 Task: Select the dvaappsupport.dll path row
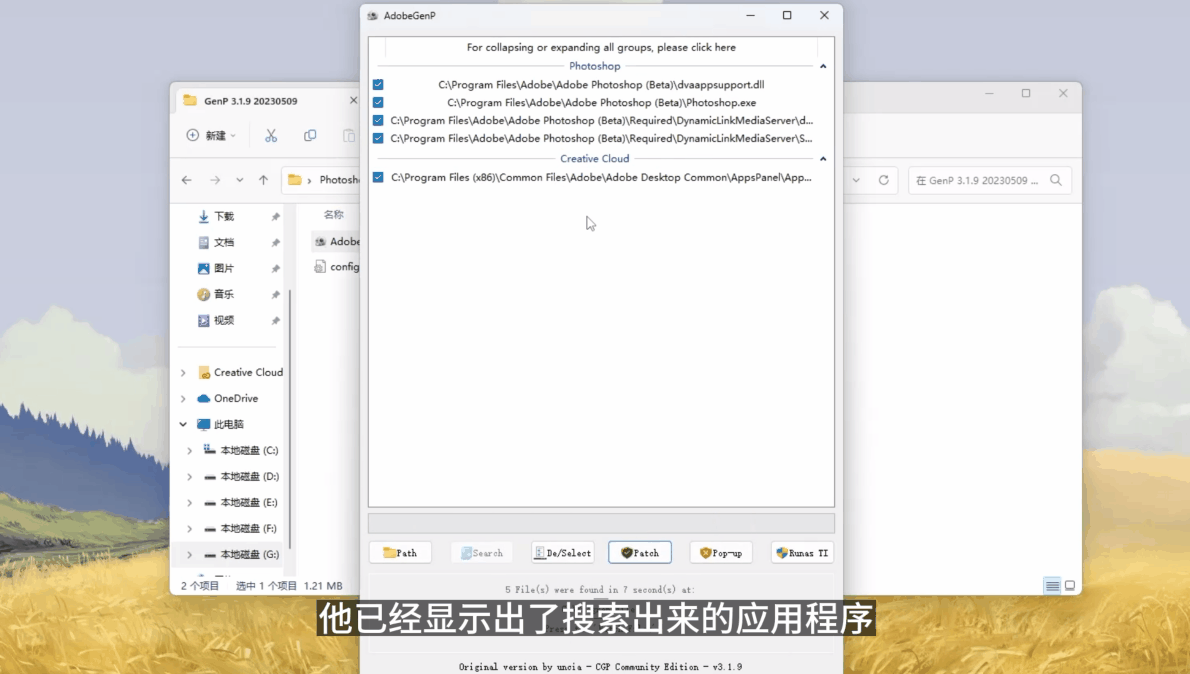(601, 84)
